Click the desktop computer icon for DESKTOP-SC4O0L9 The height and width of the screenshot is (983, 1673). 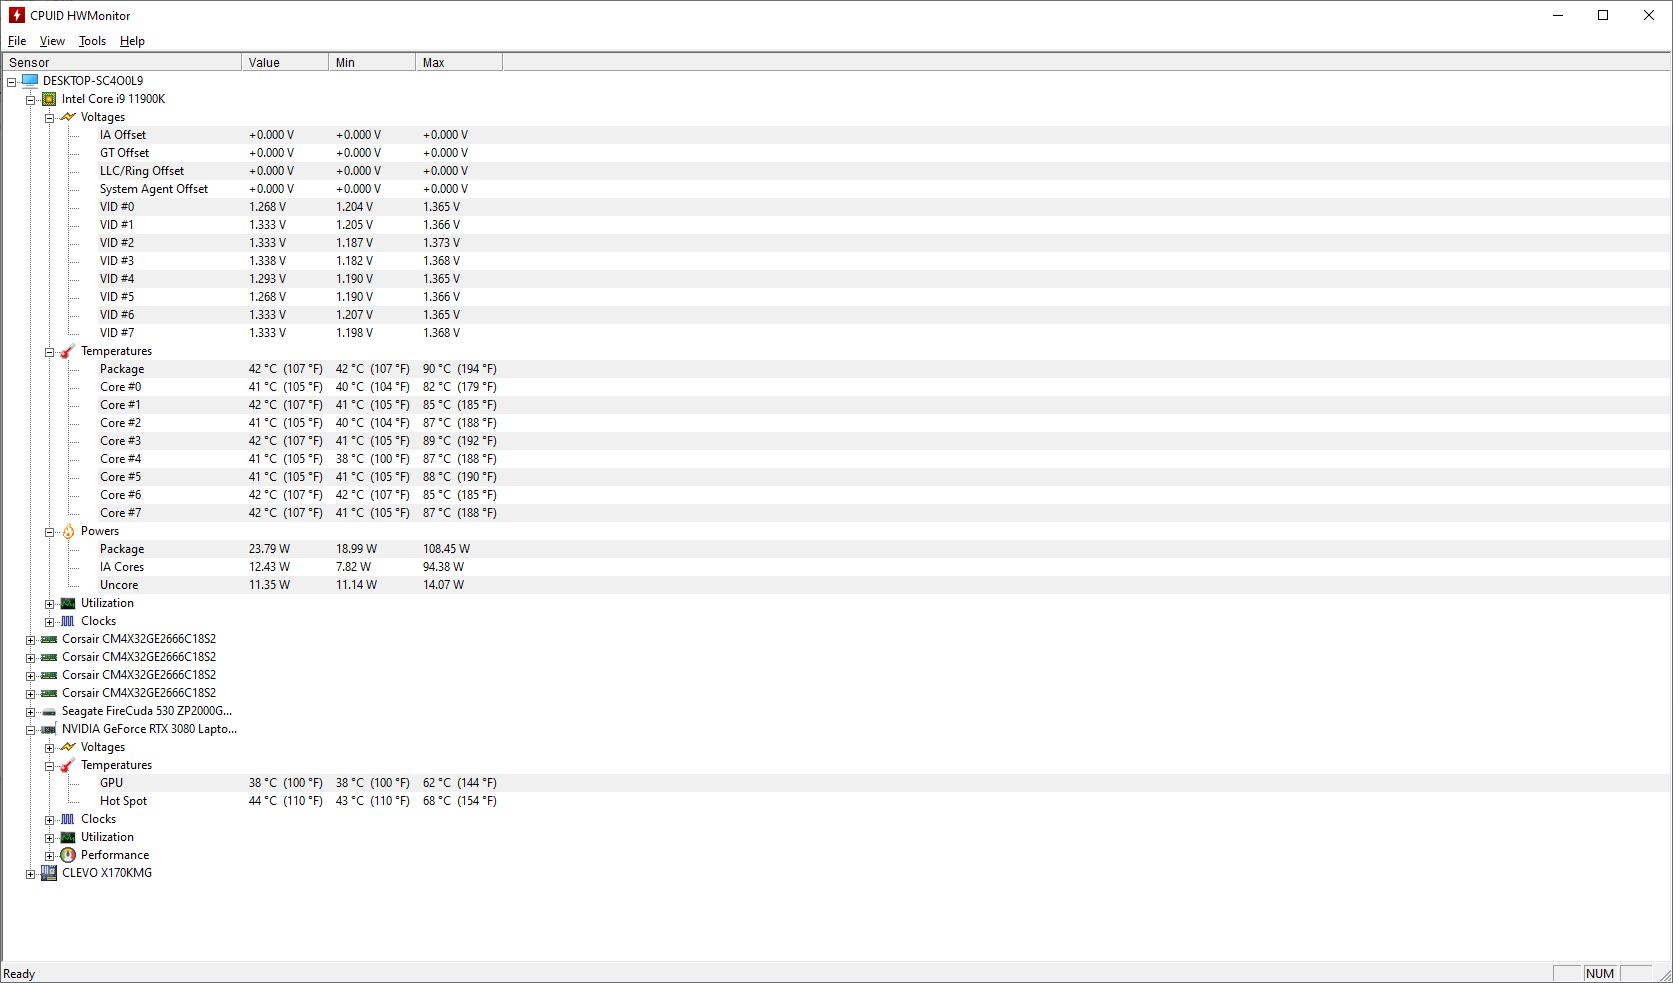pos(30,81)
